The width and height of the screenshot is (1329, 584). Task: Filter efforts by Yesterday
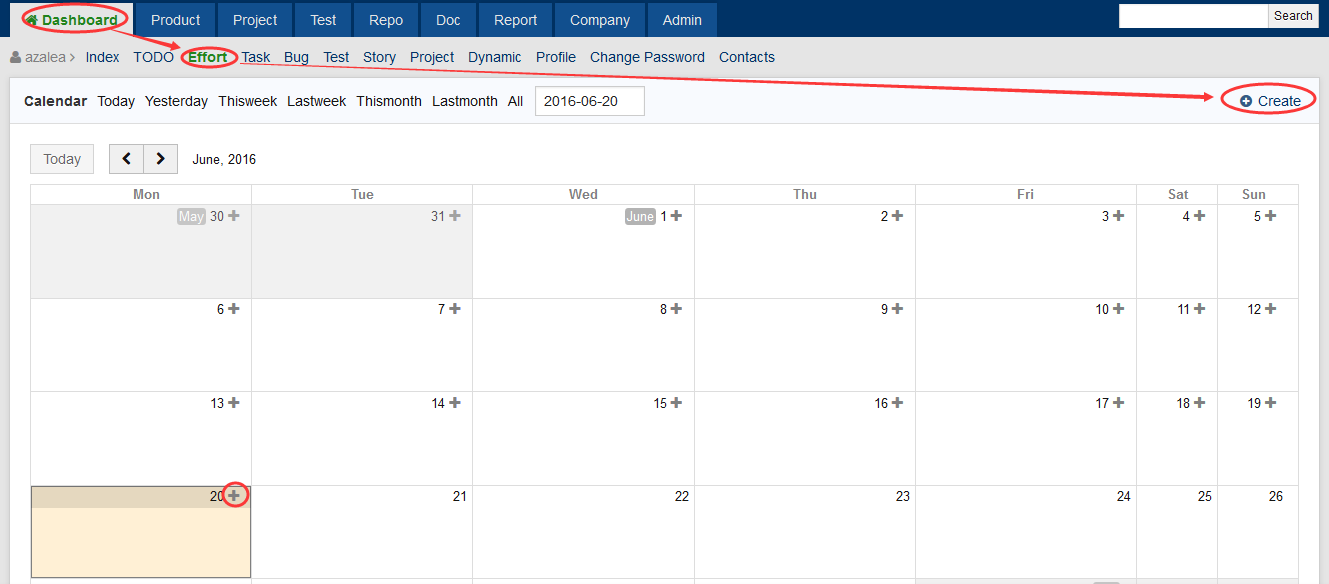(x=176, y=101)
